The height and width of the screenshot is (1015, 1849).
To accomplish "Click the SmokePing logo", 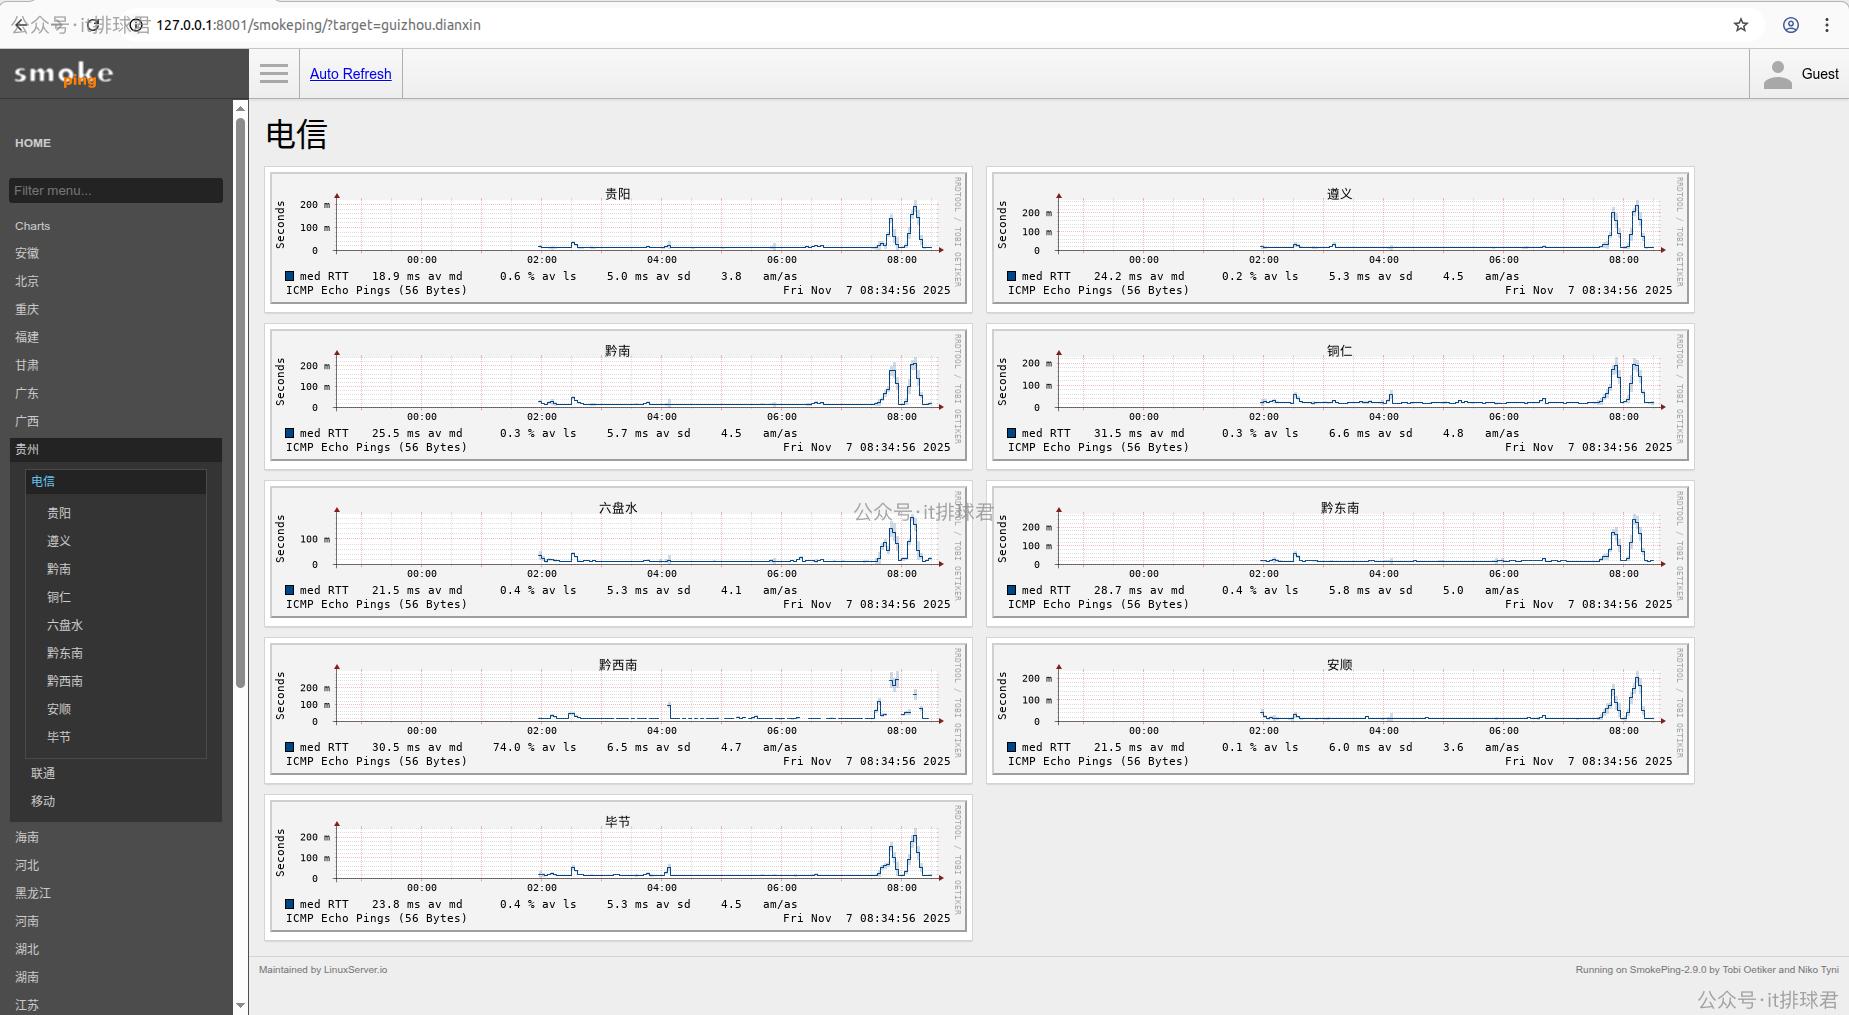I will (63, 73).
